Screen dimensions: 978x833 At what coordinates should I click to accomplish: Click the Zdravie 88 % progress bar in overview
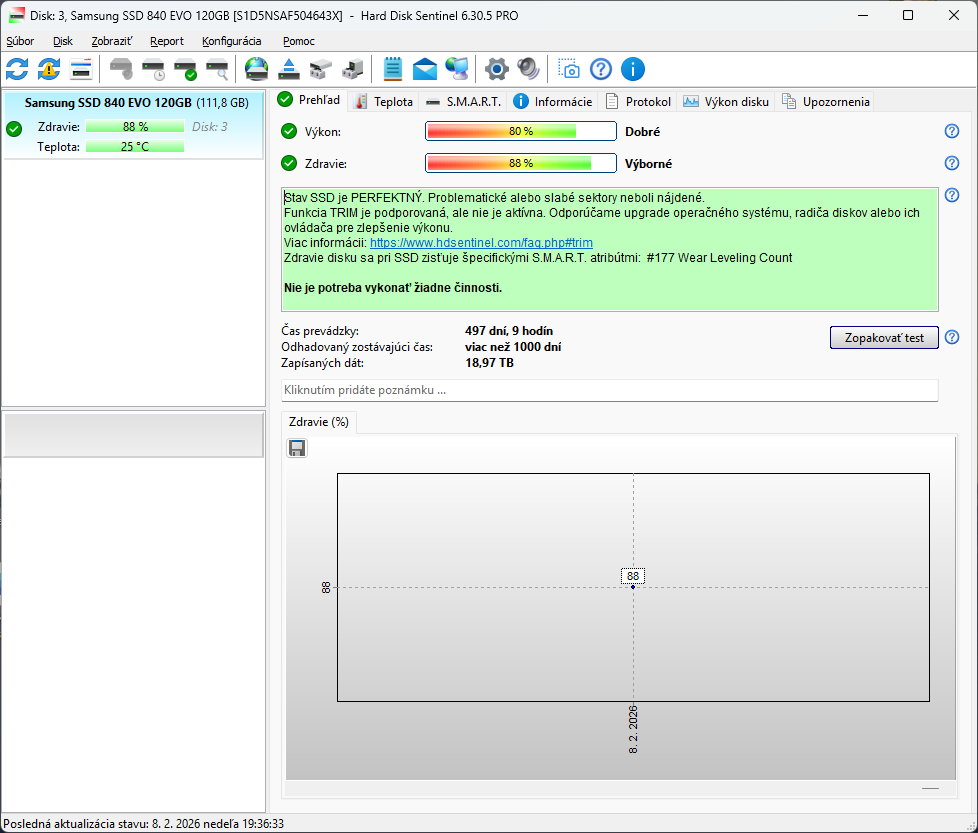(x=521, y=163)
